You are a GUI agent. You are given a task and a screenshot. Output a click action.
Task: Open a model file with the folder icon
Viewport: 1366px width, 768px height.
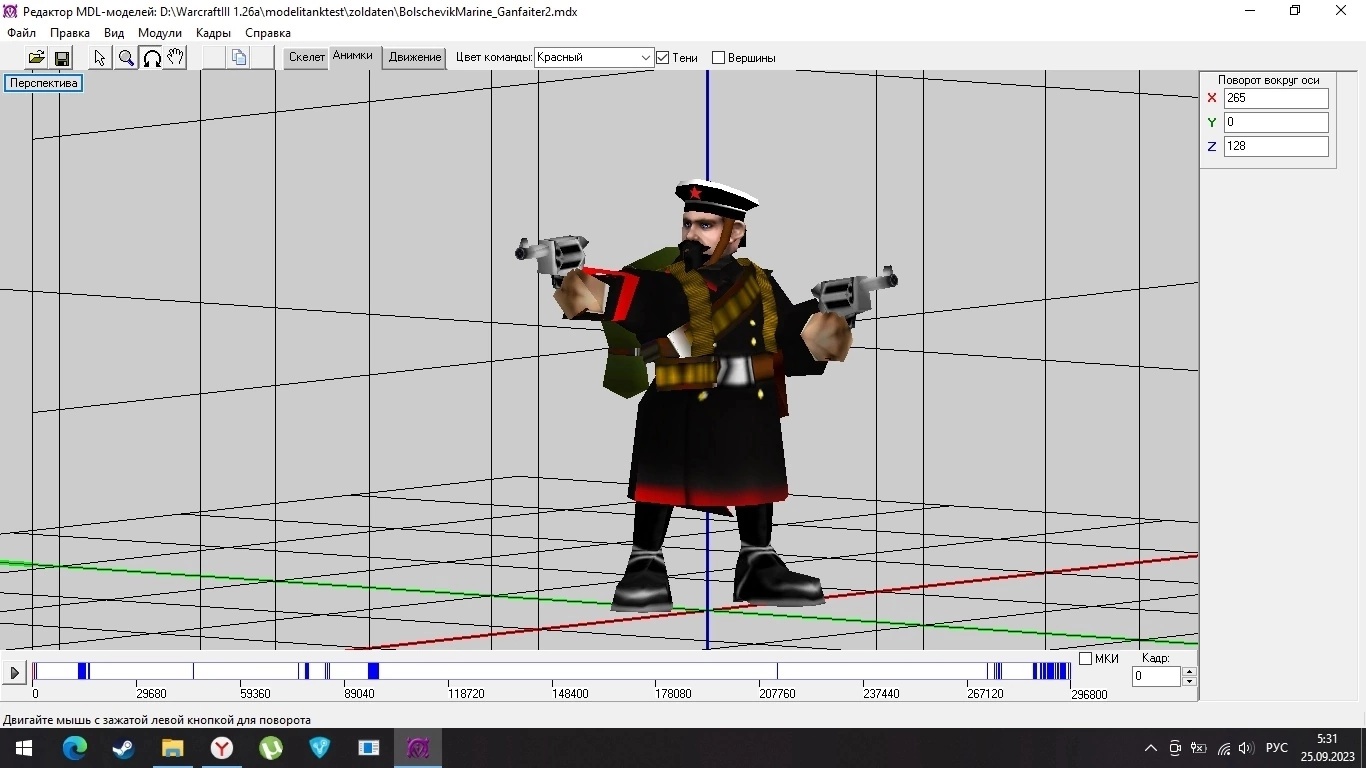click(x=36, y=58)
